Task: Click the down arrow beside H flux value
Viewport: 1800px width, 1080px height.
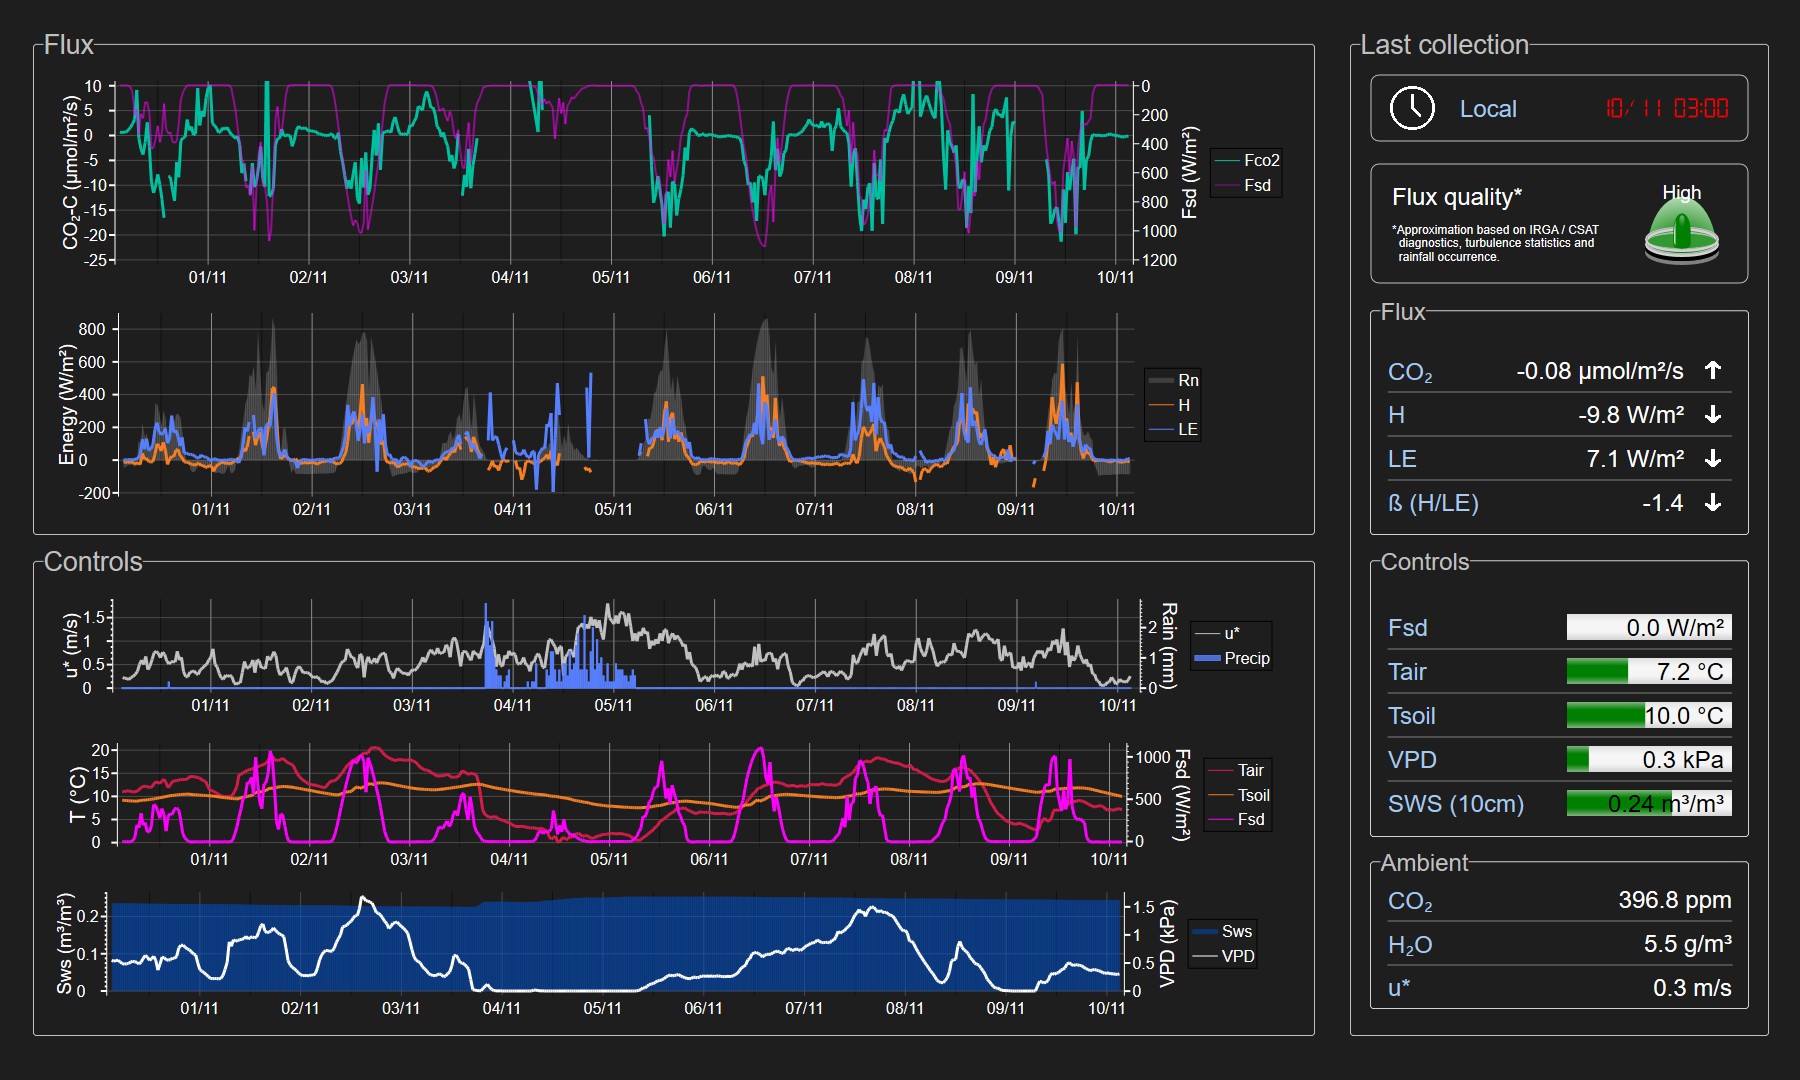Action: (1713, 414)
